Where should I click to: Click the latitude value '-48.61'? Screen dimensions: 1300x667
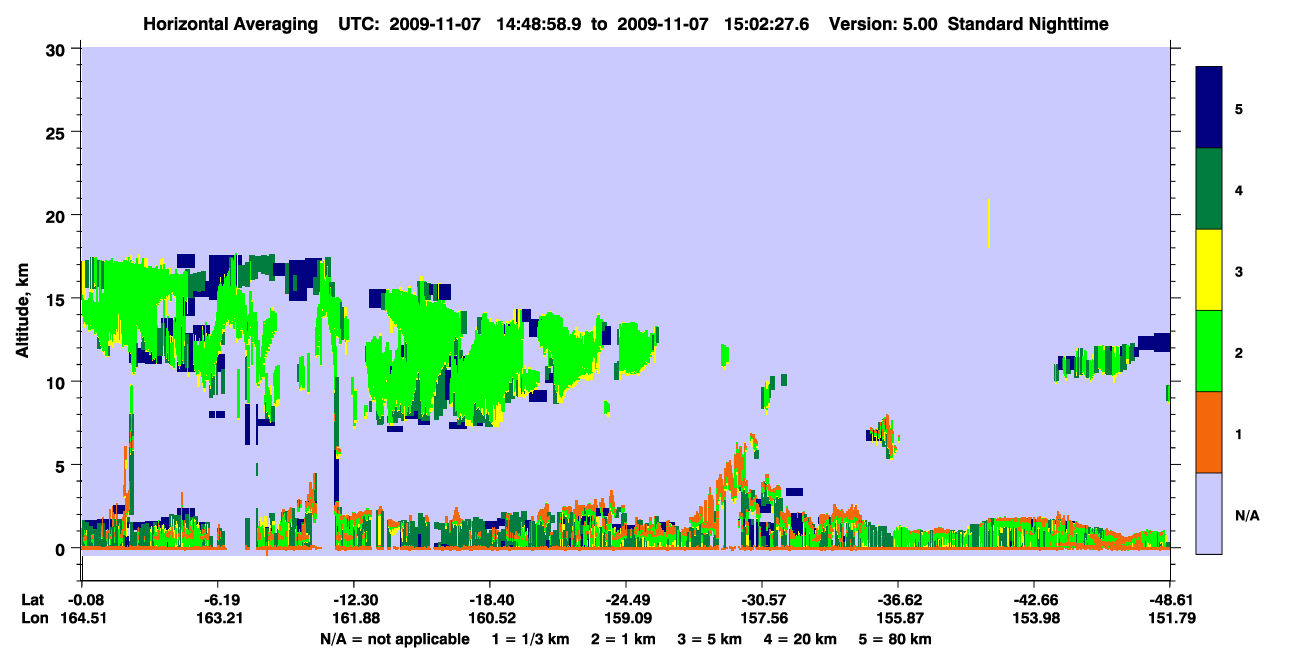(1169, 600)
